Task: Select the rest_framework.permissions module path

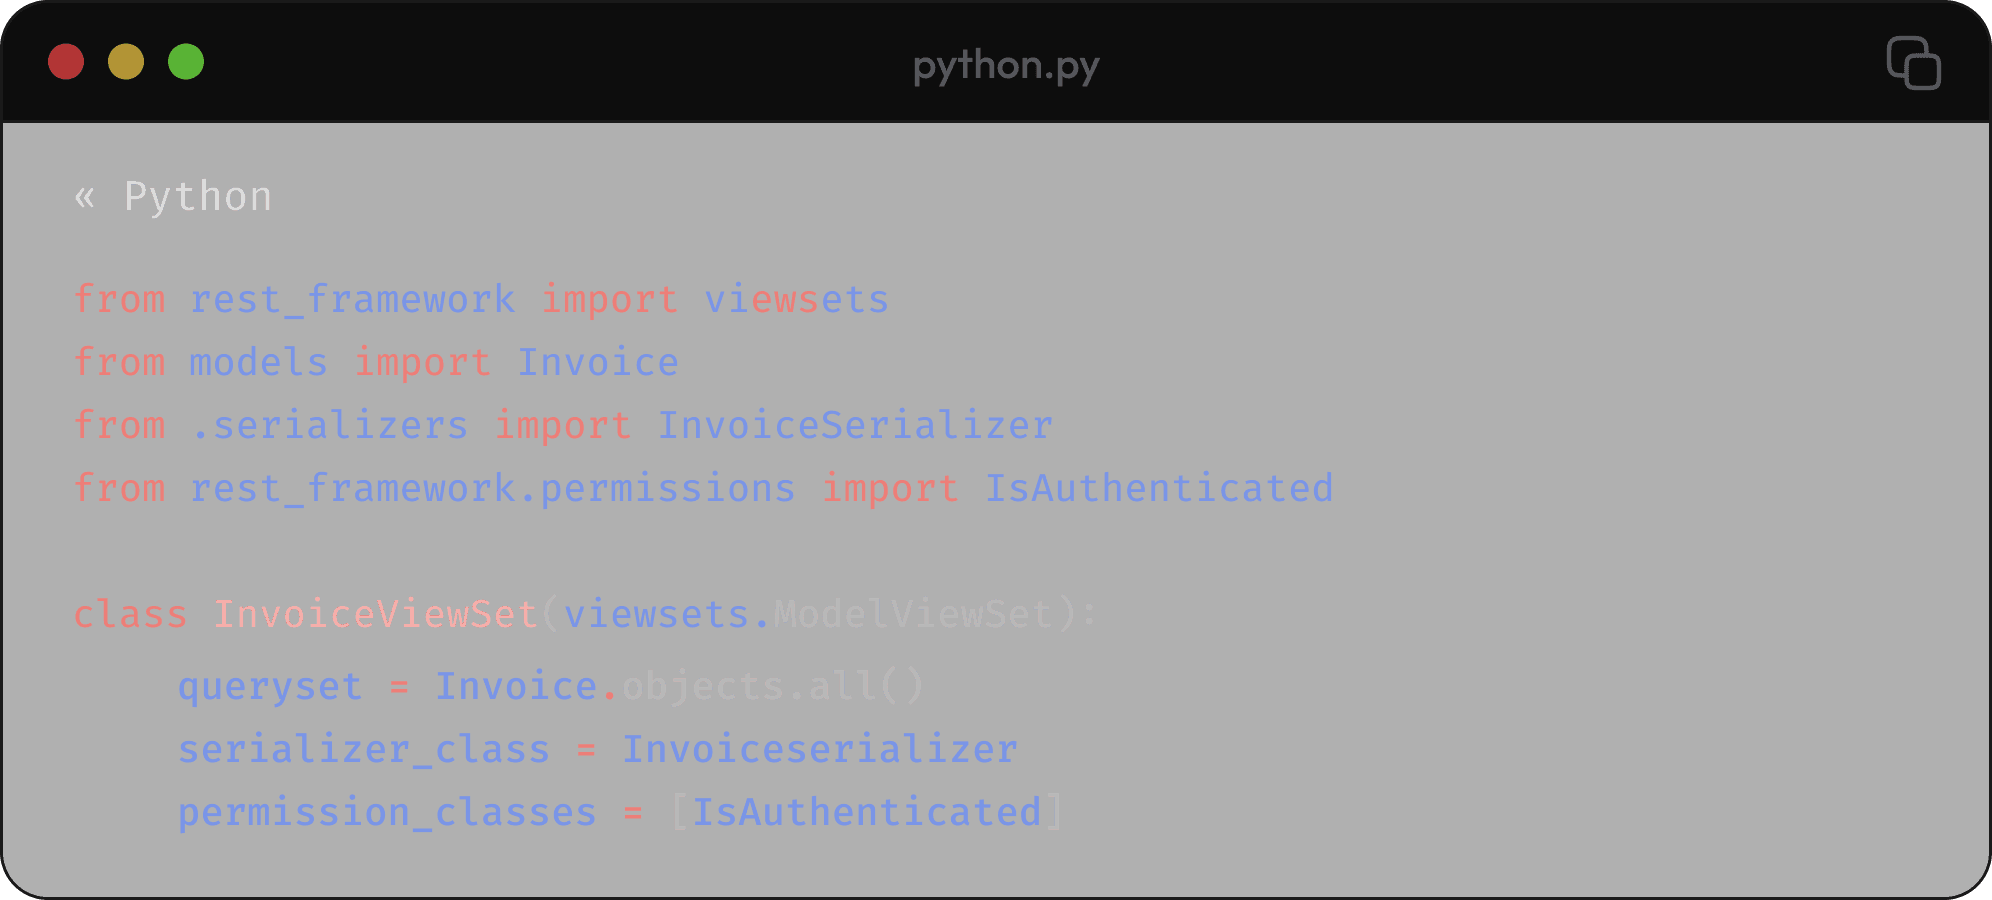Action: (x=492, y=489)
